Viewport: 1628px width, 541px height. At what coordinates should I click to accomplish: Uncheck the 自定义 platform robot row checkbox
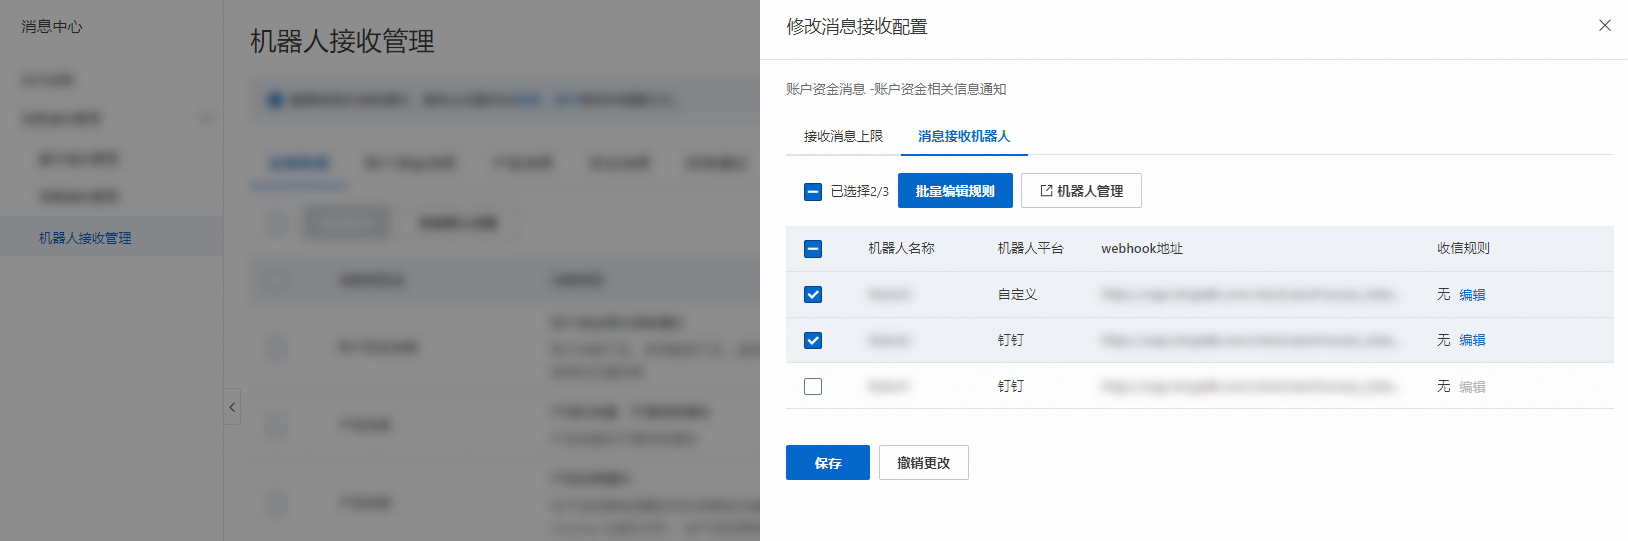click(x=813, y=295)
